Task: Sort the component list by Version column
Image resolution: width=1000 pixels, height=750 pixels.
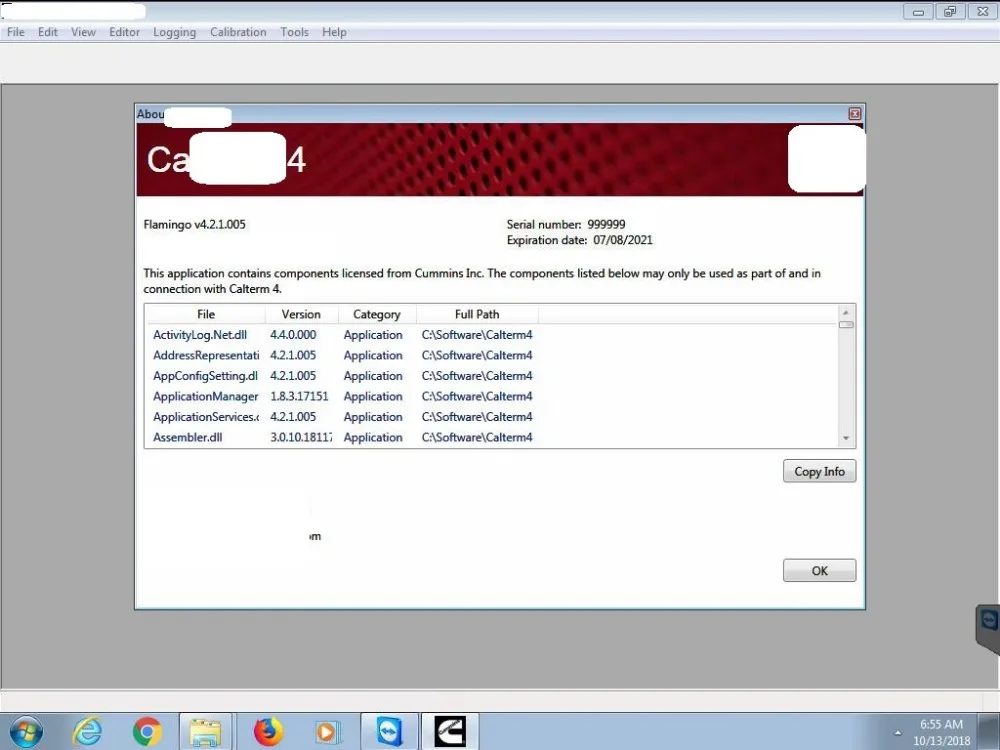Action: point(300,313)
